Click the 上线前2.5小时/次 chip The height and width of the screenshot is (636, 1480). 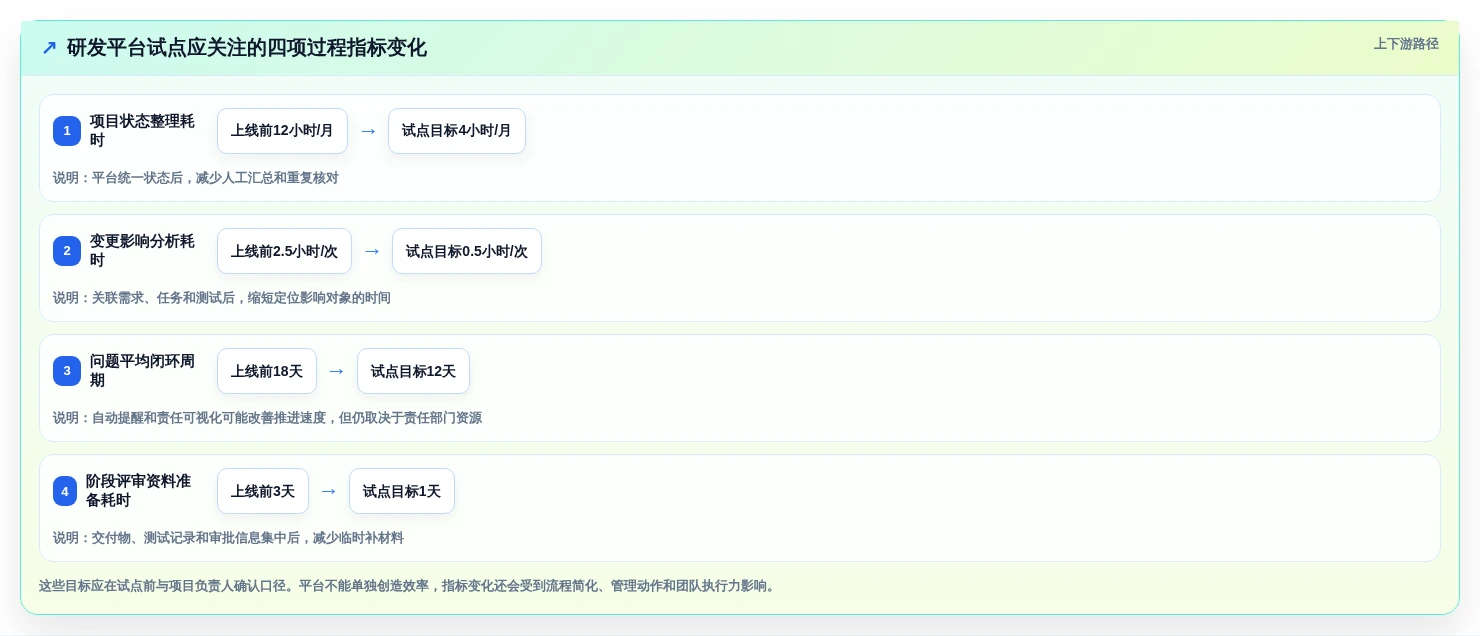coord(284,251)
